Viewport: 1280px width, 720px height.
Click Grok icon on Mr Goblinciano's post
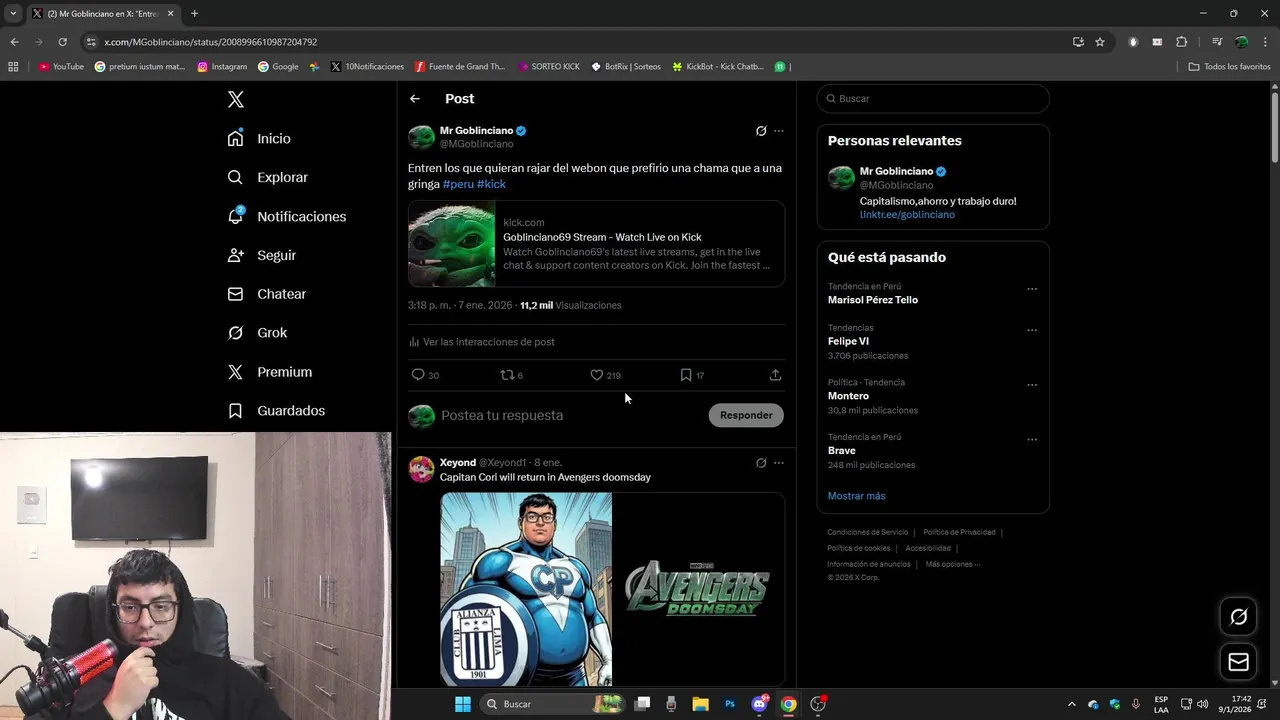[761, 131]
